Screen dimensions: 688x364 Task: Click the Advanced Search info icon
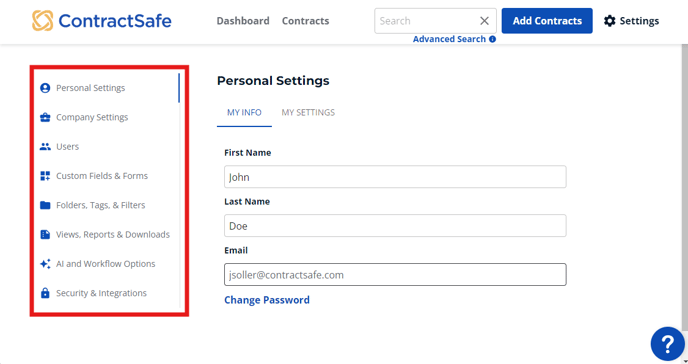[492, 39]
